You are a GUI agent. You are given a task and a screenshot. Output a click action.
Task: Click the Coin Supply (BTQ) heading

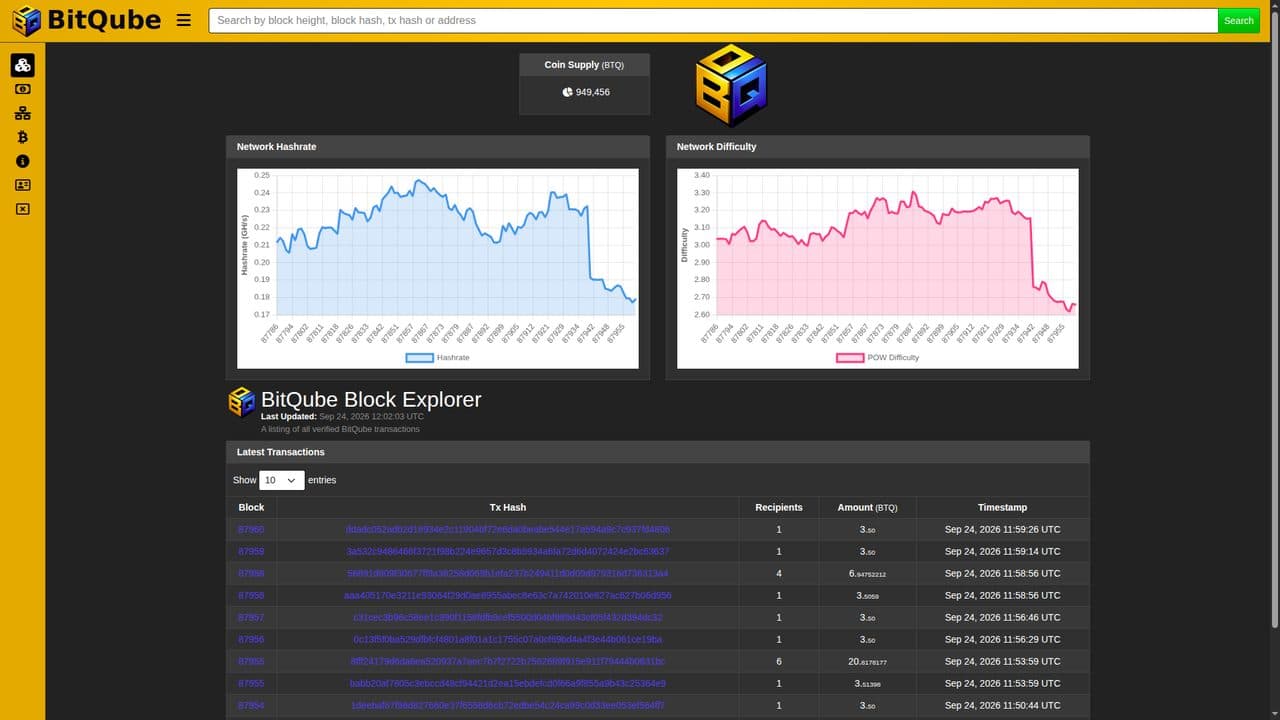[584, 65]
